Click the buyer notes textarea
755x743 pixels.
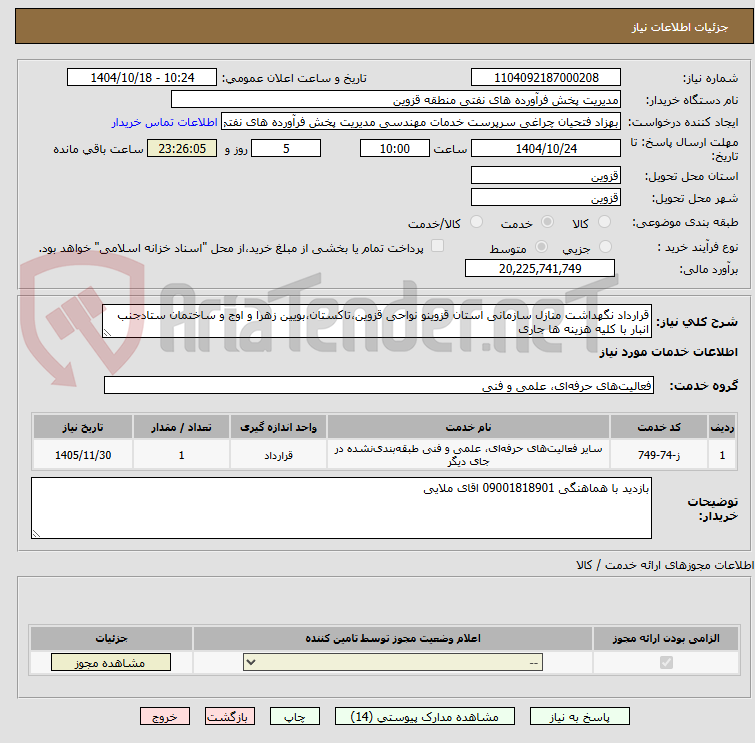[341, 508]
